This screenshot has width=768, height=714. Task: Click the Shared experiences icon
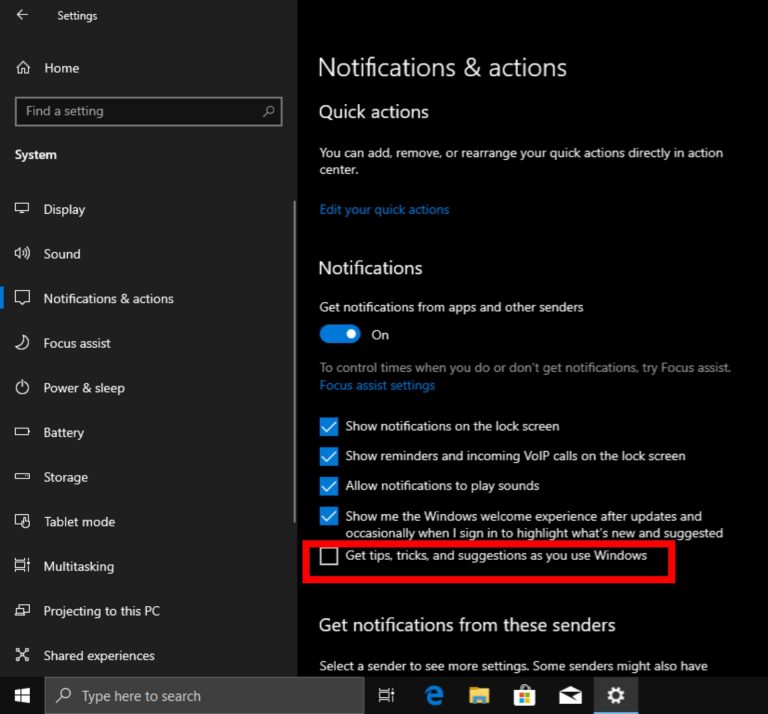(22, 655)
